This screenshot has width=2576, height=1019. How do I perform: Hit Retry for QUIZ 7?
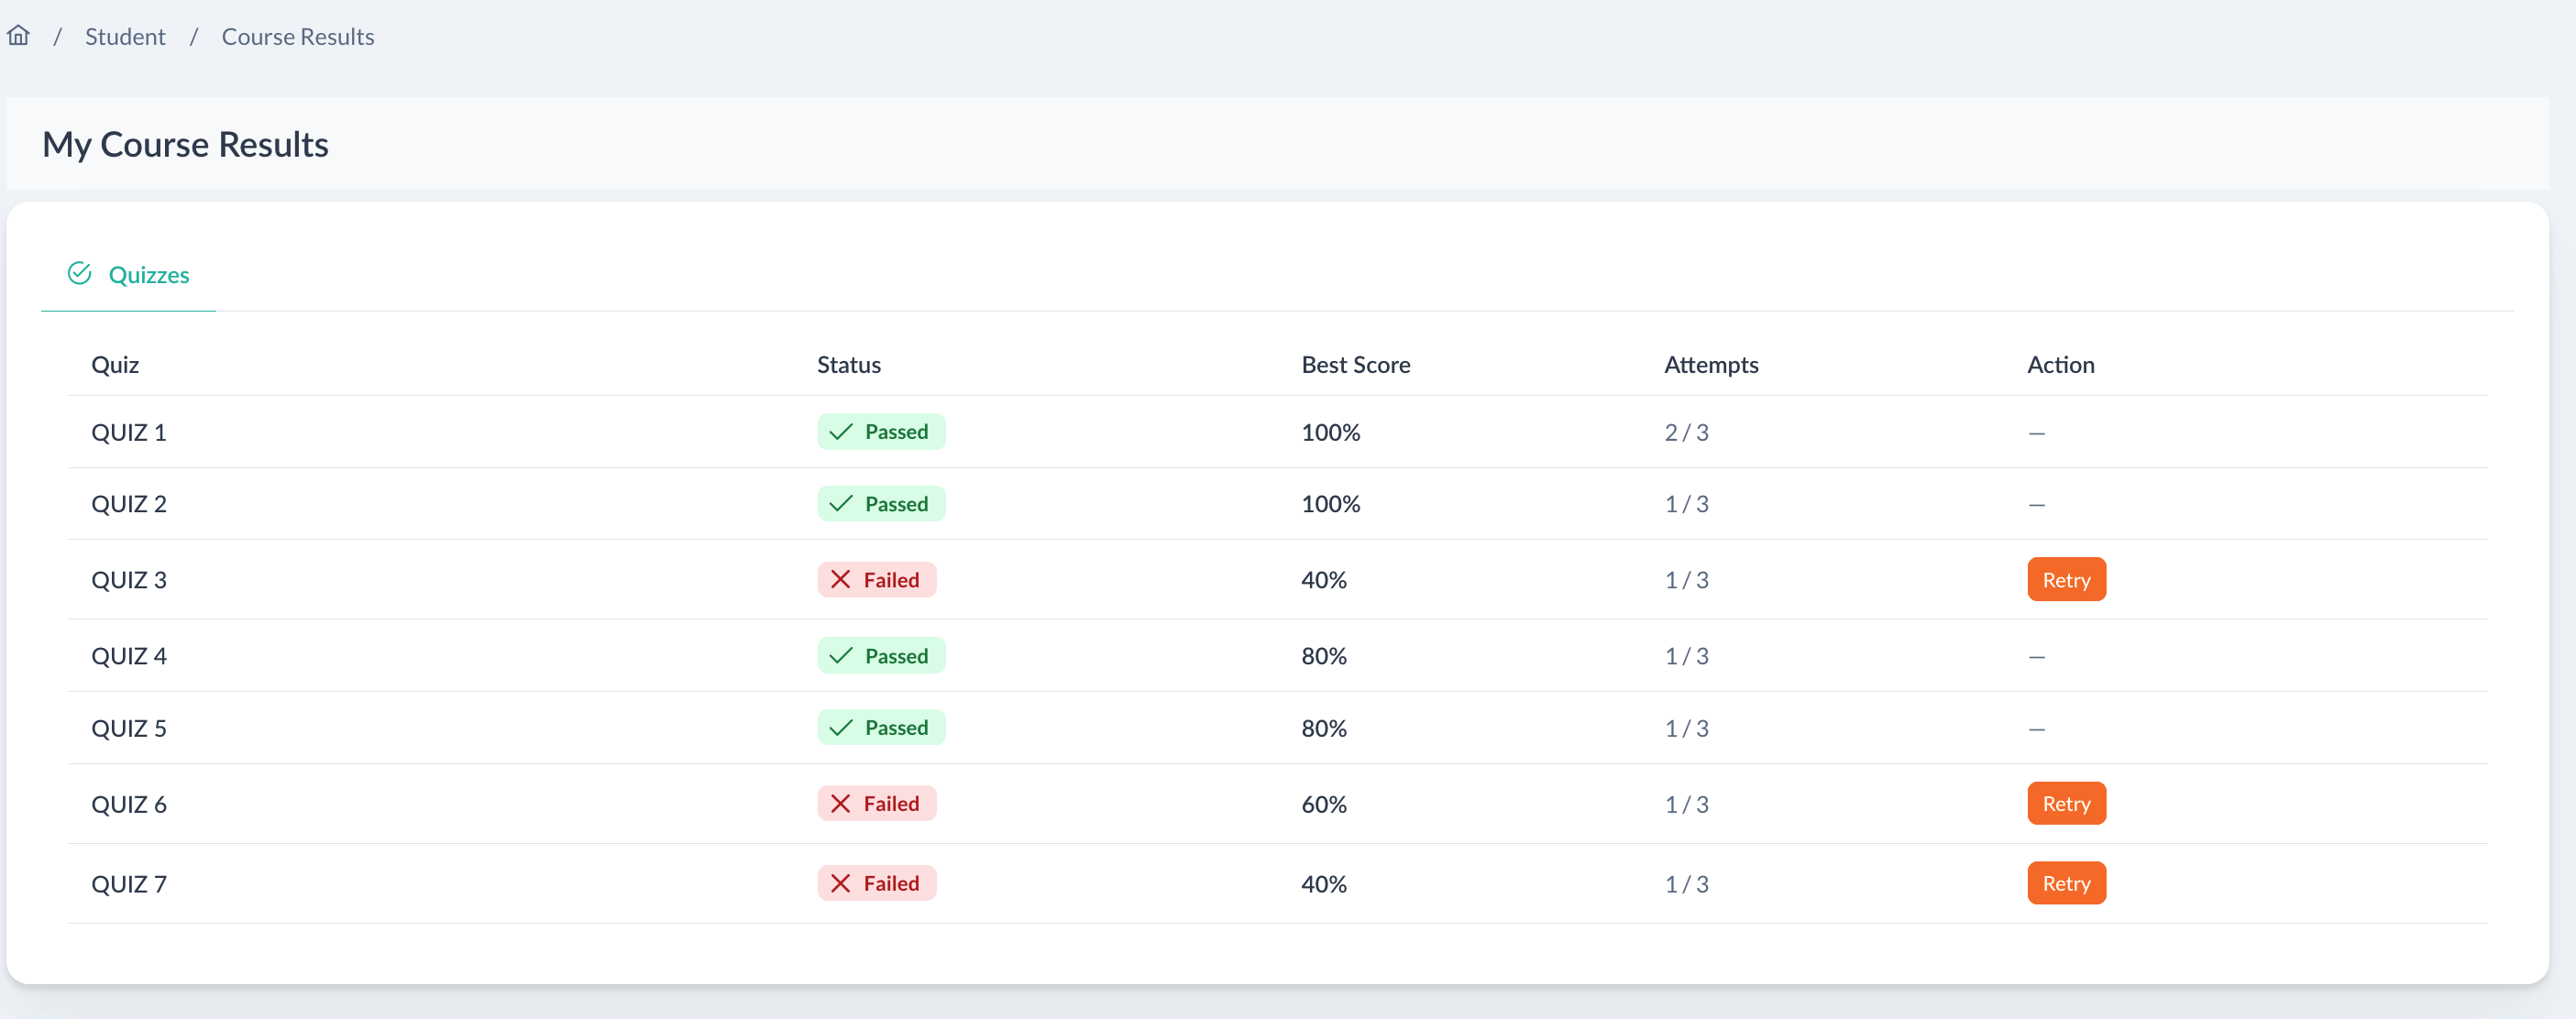tap(2065, 884)
